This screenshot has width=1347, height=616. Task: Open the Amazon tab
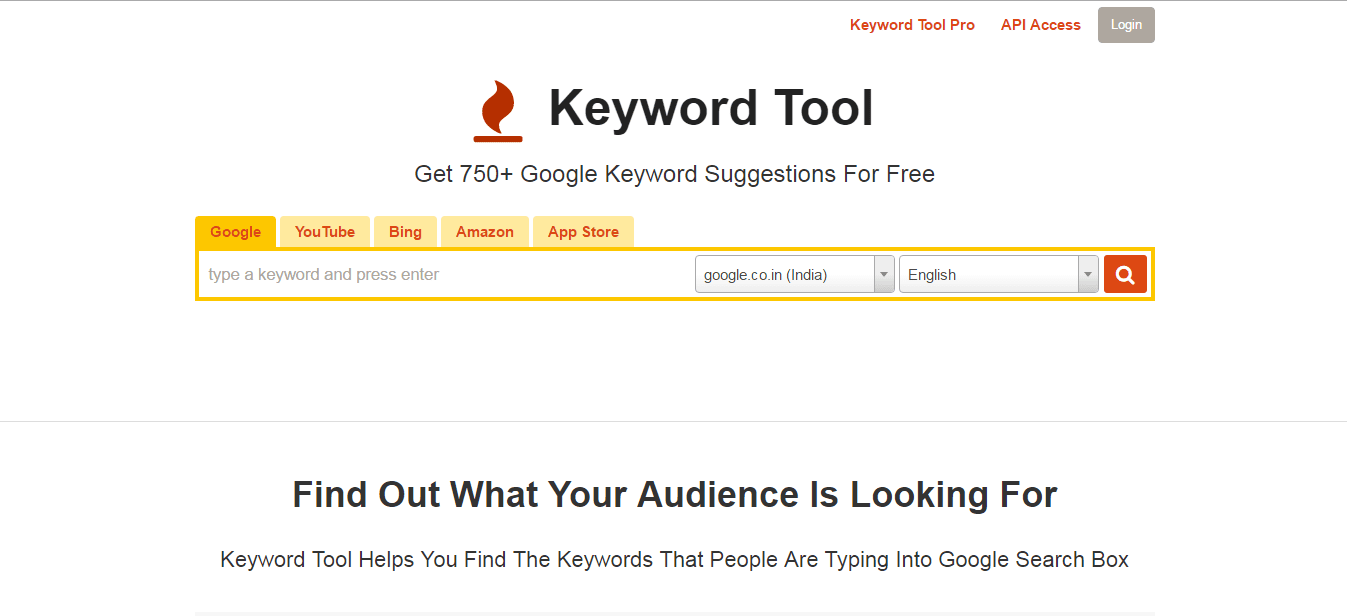tap(485, 232)
